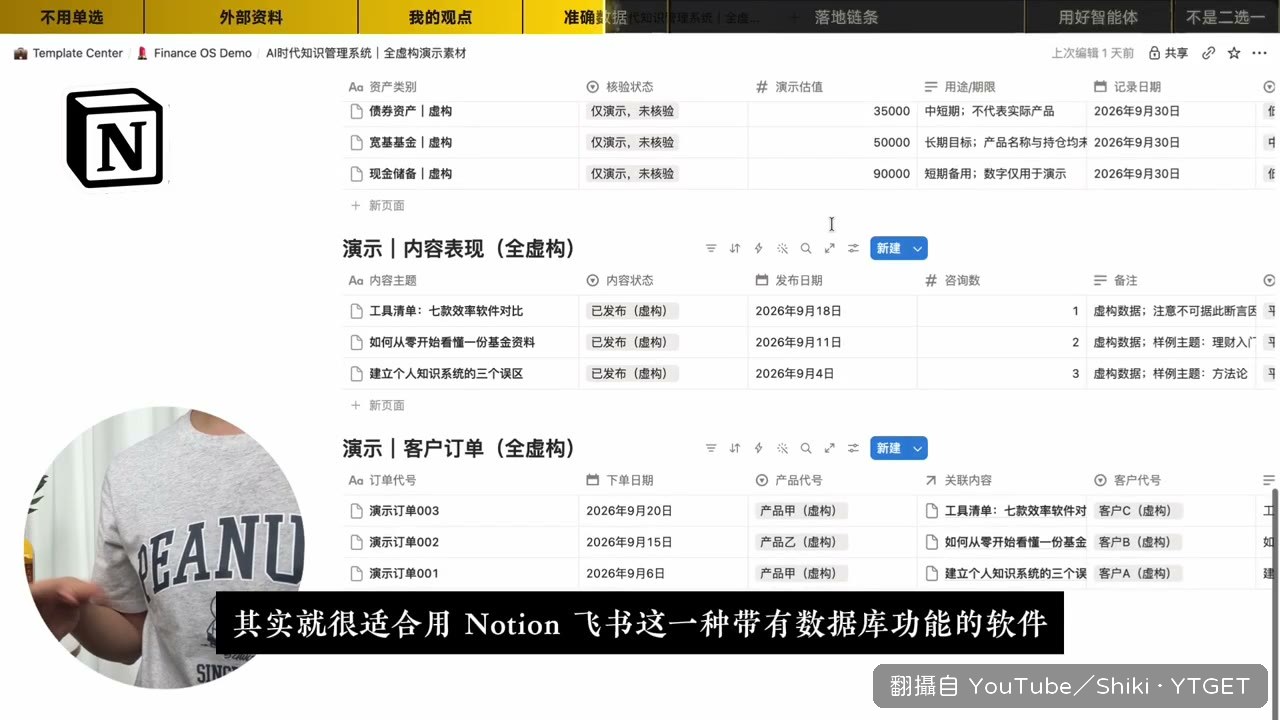Go to the 外部资料 chapter tab
Viewport: 1280px width, 720px height.
tap(251, 17)
